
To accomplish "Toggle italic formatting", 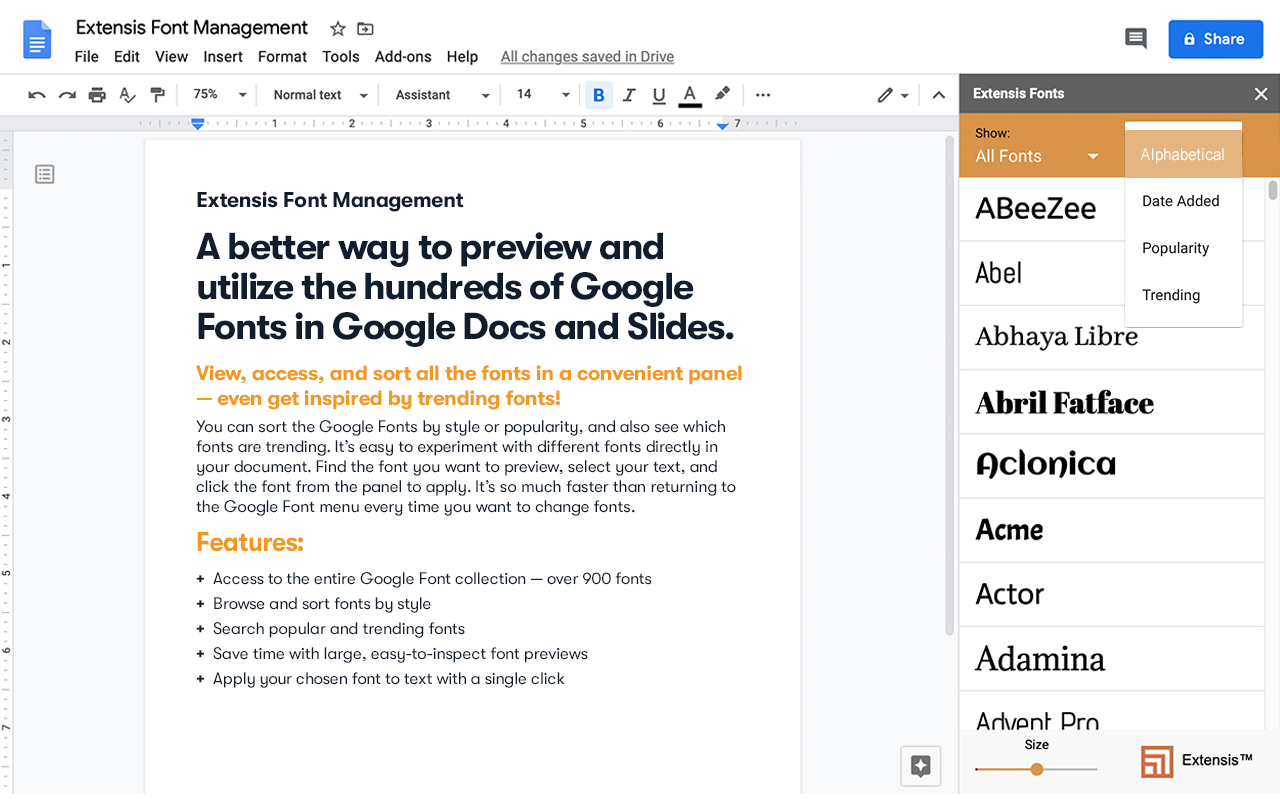I will click(x=629, y=95).
